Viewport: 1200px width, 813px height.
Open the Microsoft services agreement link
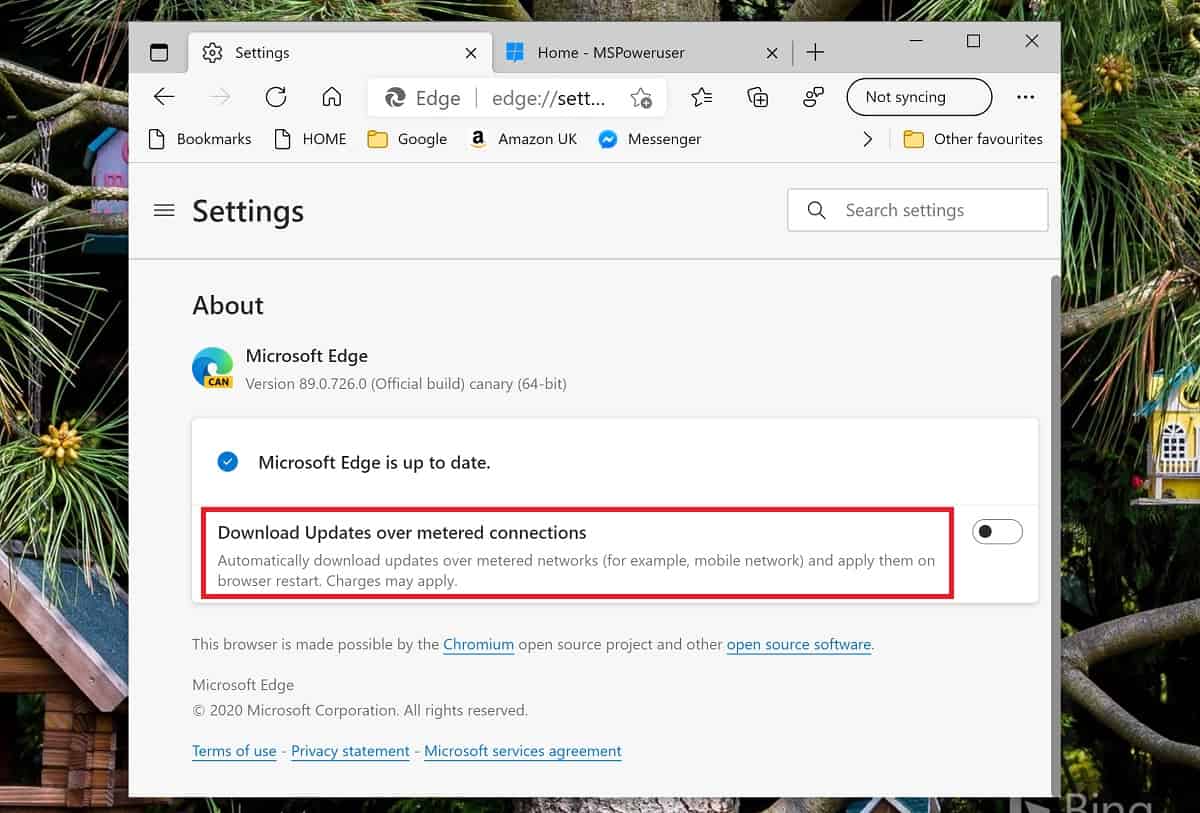coord(523,751)
